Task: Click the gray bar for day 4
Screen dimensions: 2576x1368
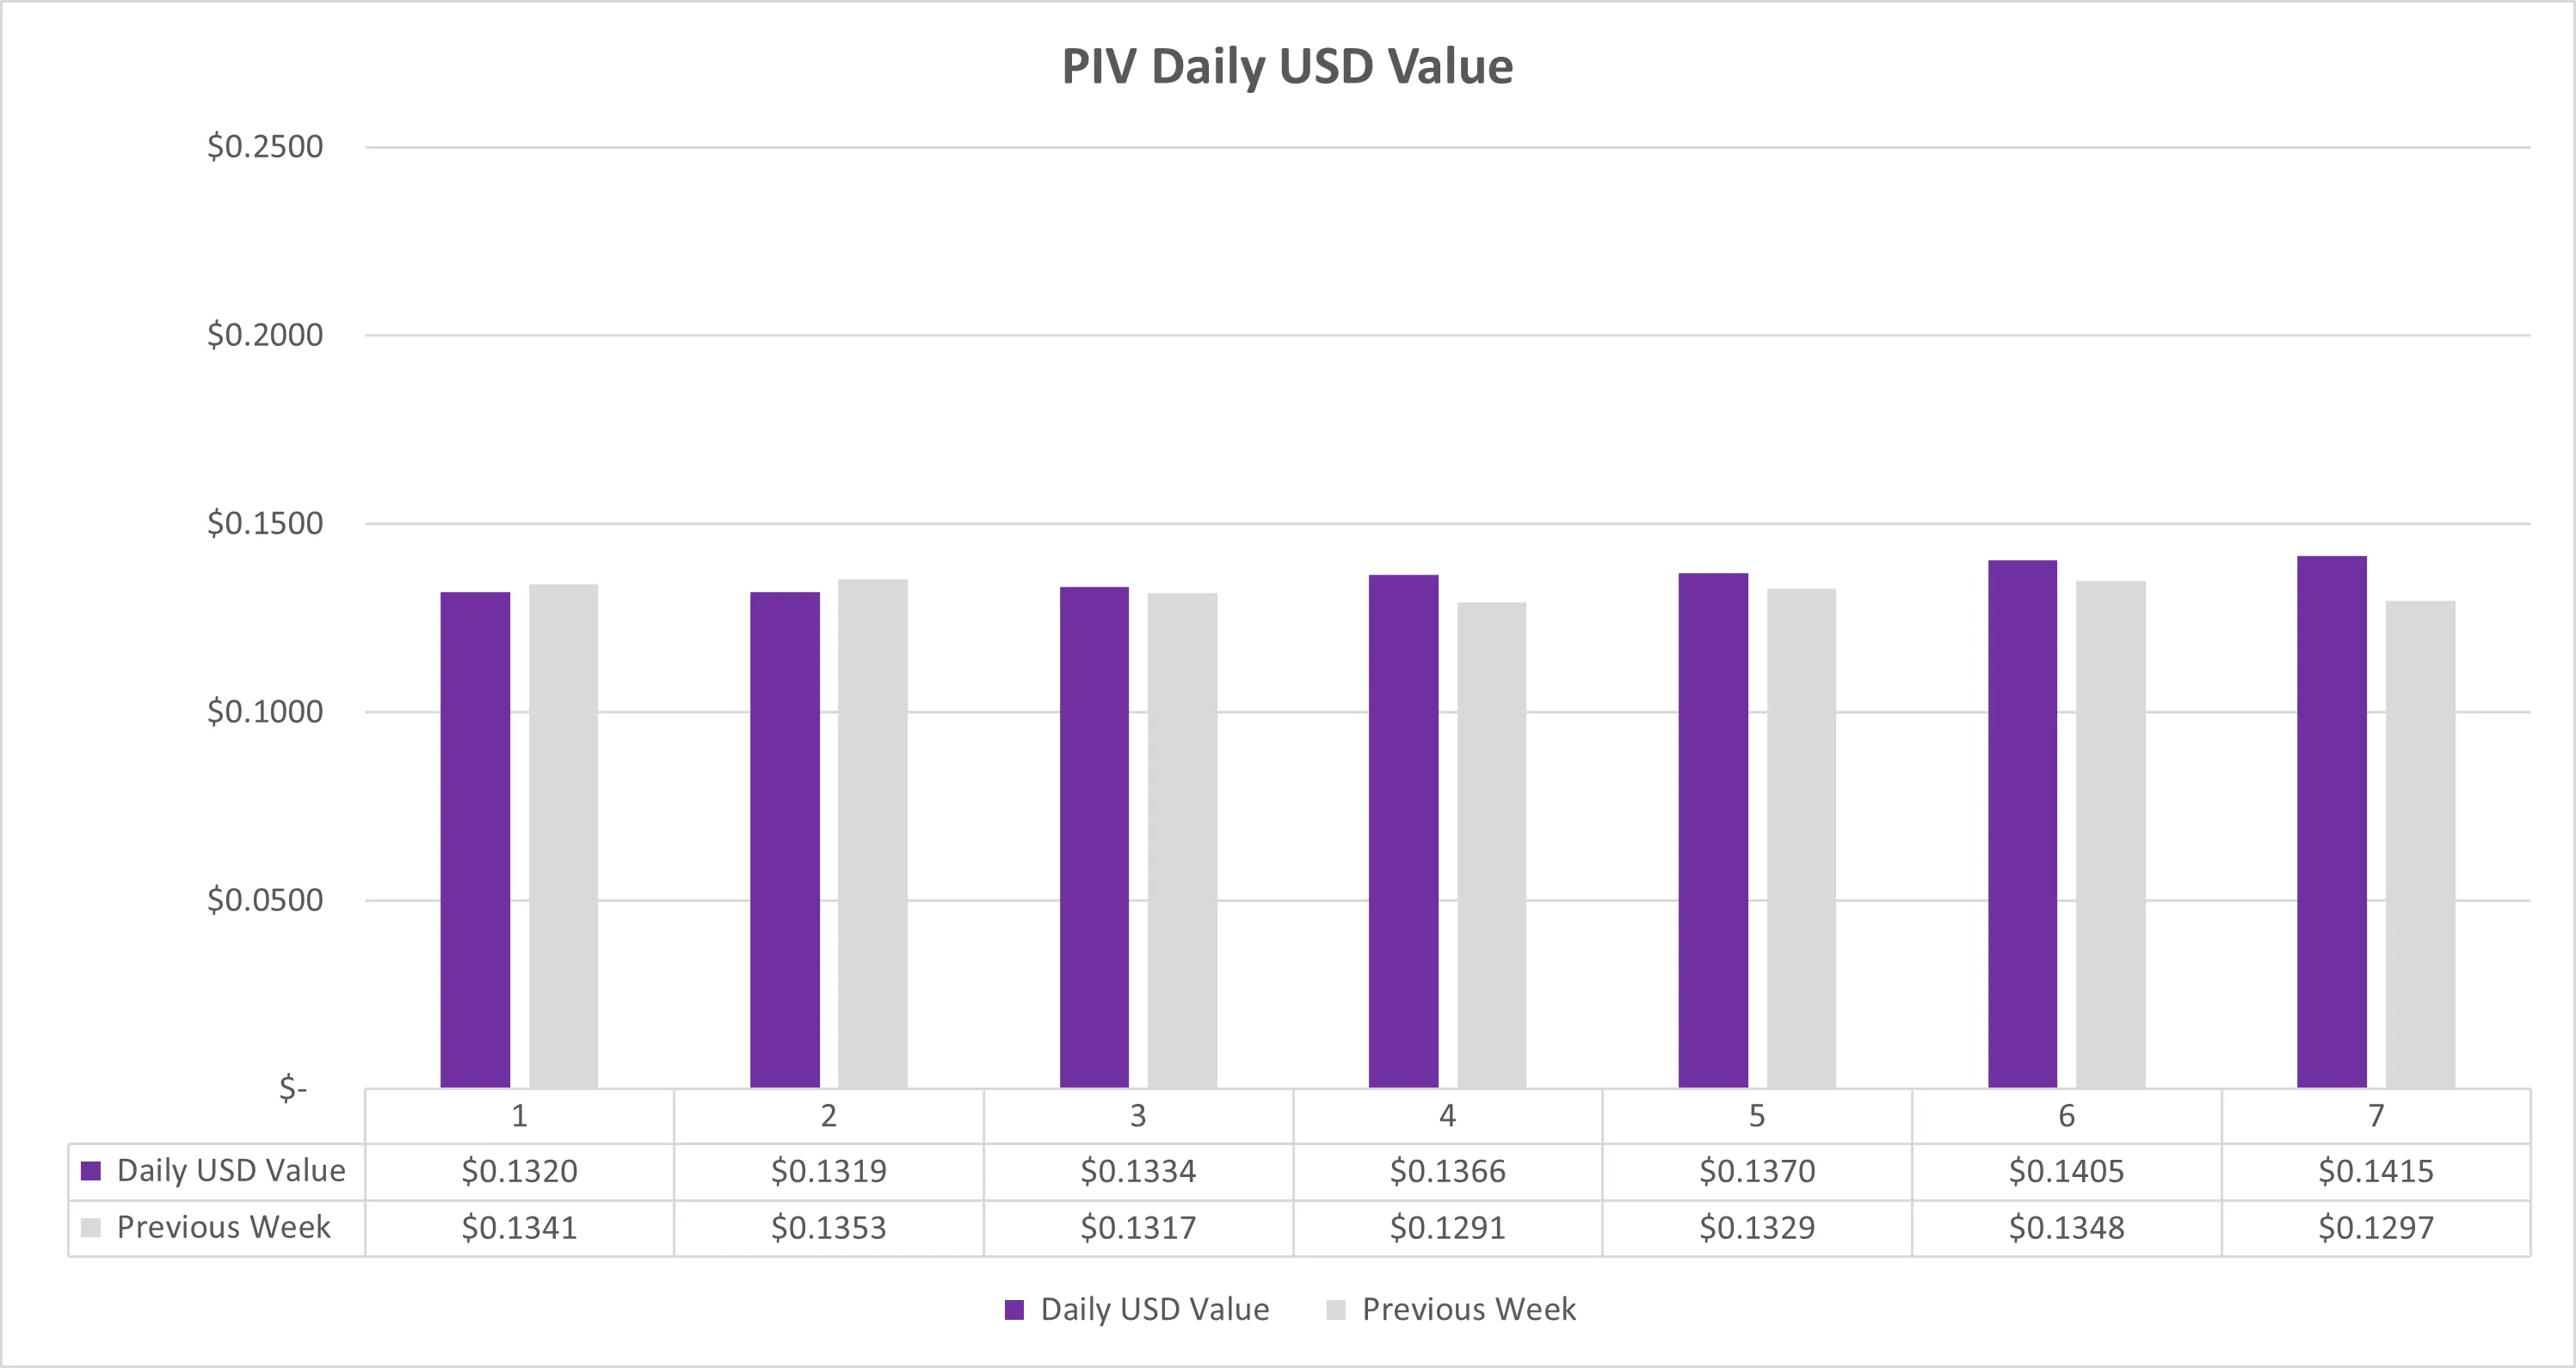Action: [1492, 845]
